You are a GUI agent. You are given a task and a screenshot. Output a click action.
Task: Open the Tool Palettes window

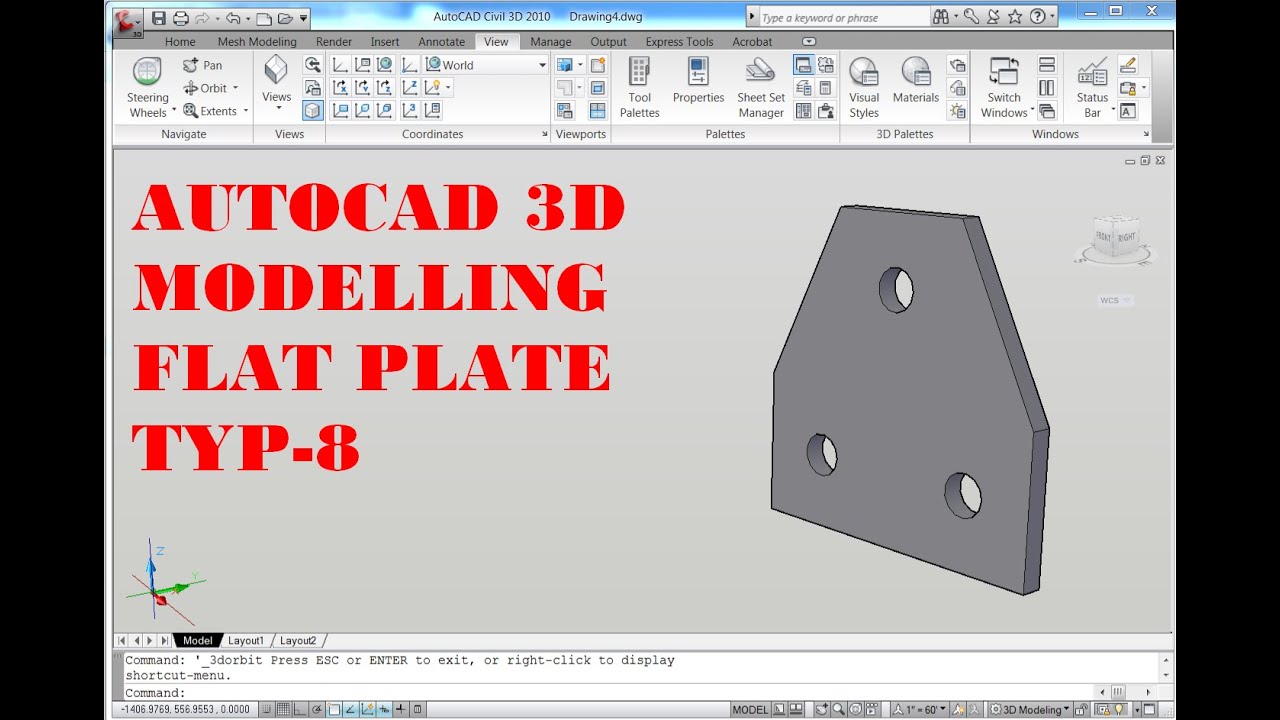click(x=639, y=88)
